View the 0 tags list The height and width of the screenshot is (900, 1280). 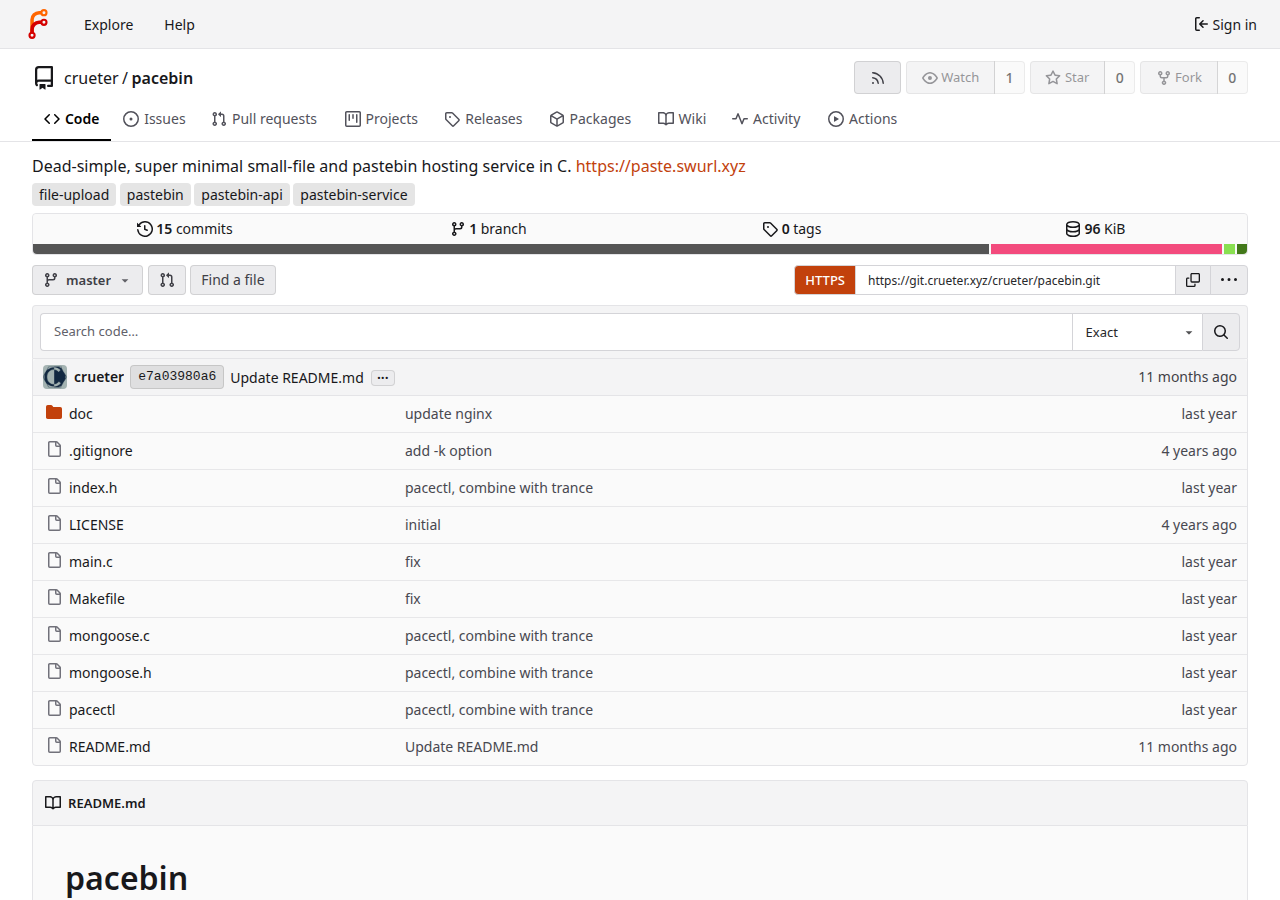coord(792,229)
